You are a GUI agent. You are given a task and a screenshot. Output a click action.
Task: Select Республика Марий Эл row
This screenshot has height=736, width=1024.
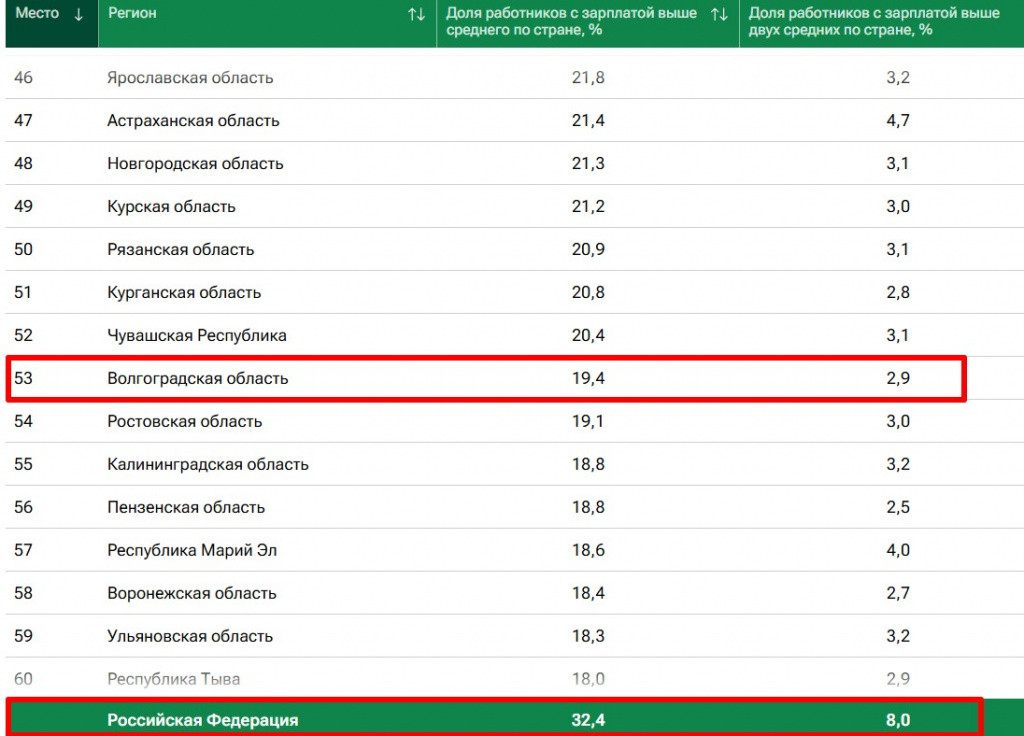191,551
